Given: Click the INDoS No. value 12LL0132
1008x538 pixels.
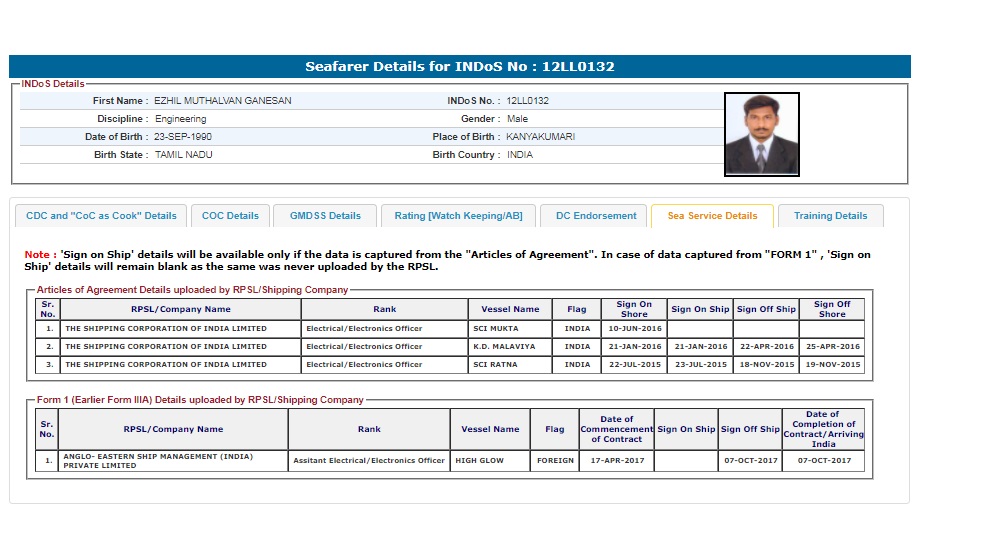Looking at the screenshot, I should point(527,101).
